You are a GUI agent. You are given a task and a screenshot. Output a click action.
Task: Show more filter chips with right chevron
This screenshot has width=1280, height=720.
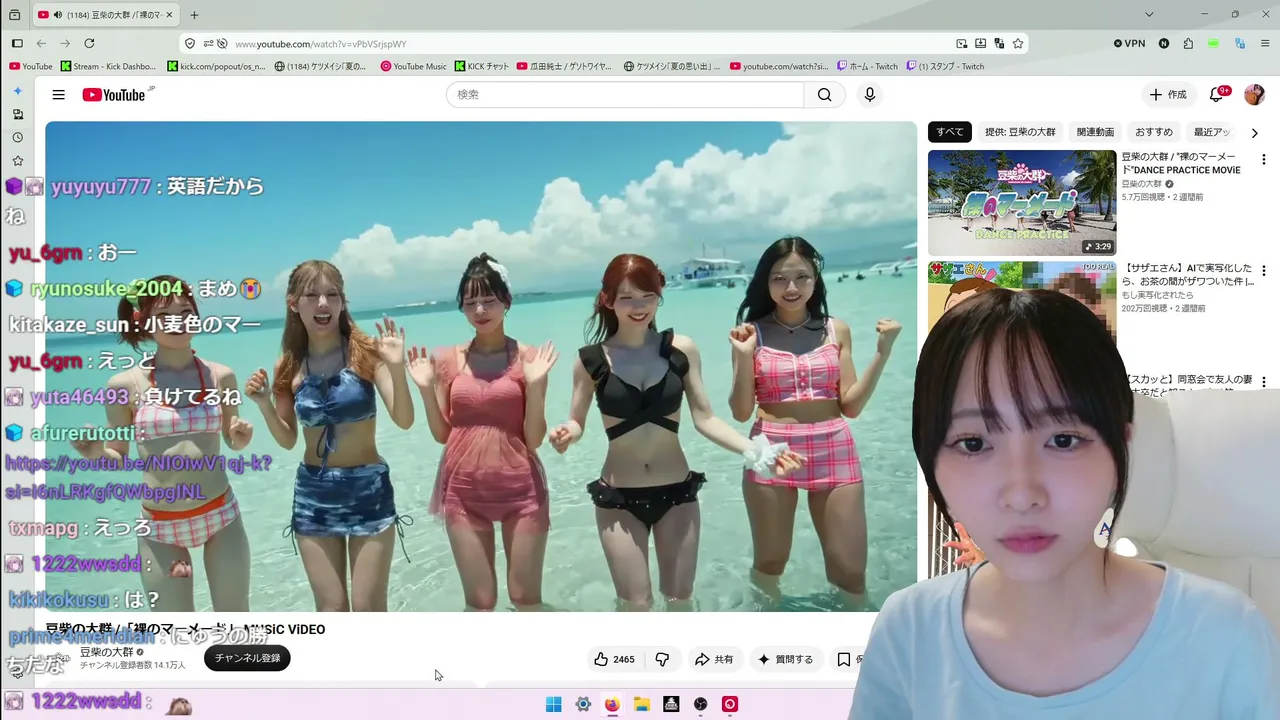(1254, 133)
